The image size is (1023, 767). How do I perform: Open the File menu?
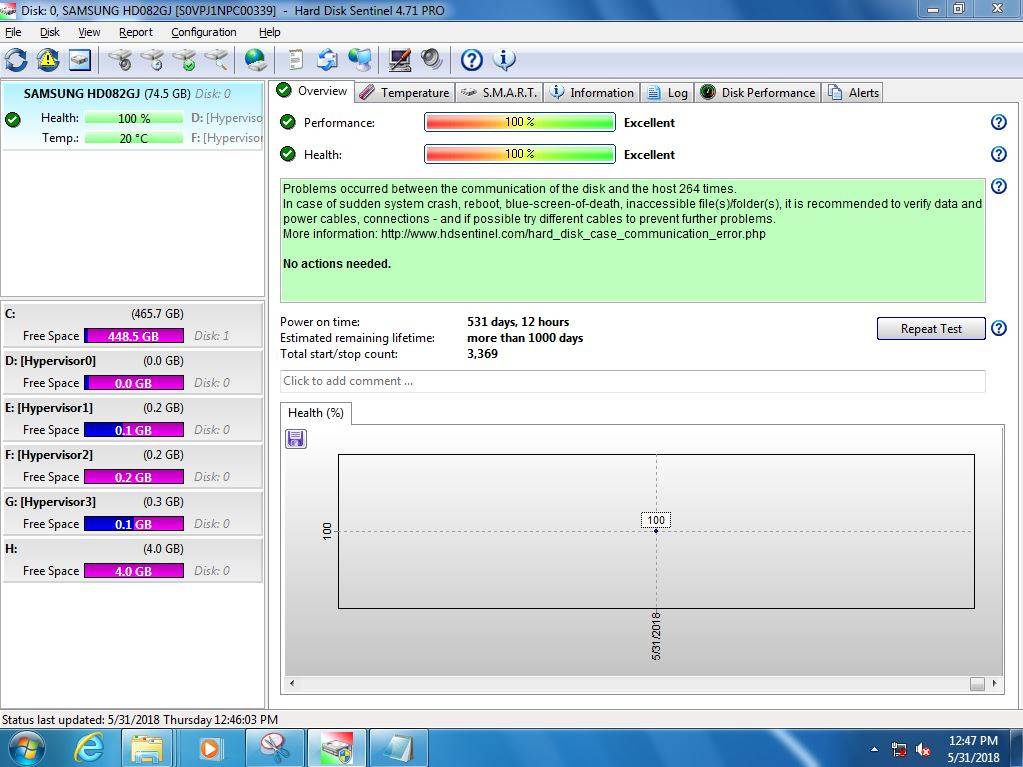click(x=13, y=32)
